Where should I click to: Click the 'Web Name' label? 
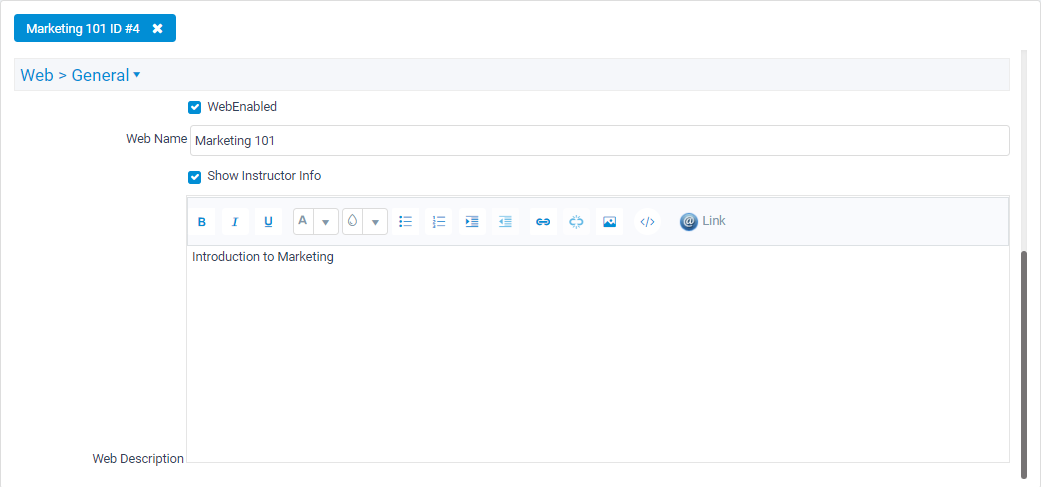coord(157,139)
